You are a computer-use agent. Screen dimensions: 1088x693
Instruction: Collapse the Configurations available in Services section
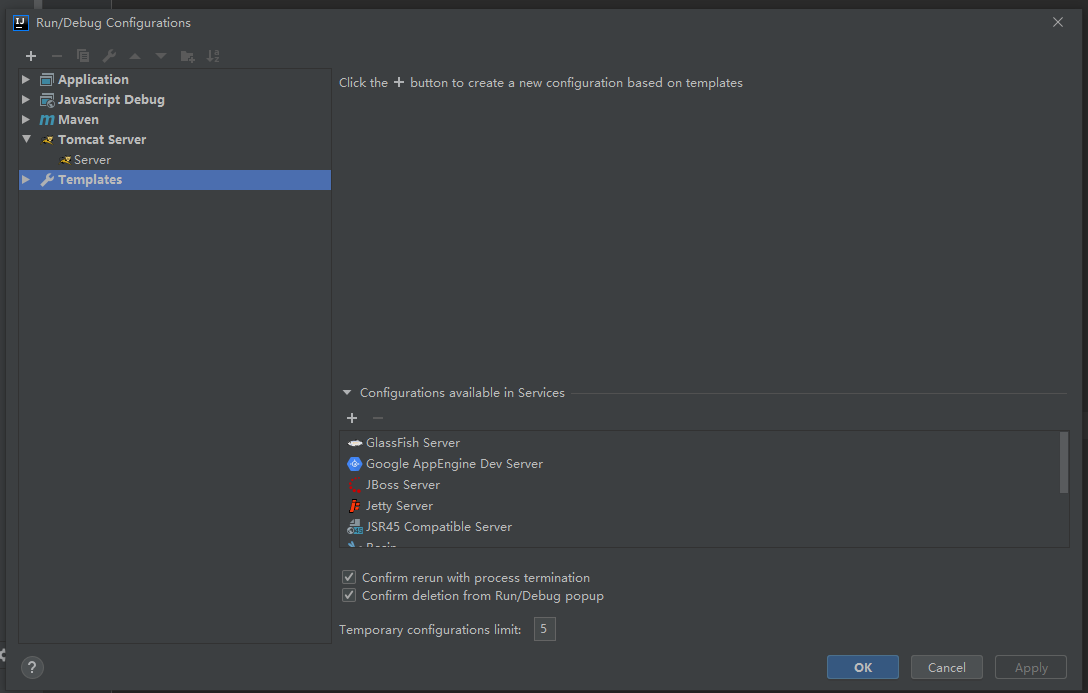tap(347, 392)
